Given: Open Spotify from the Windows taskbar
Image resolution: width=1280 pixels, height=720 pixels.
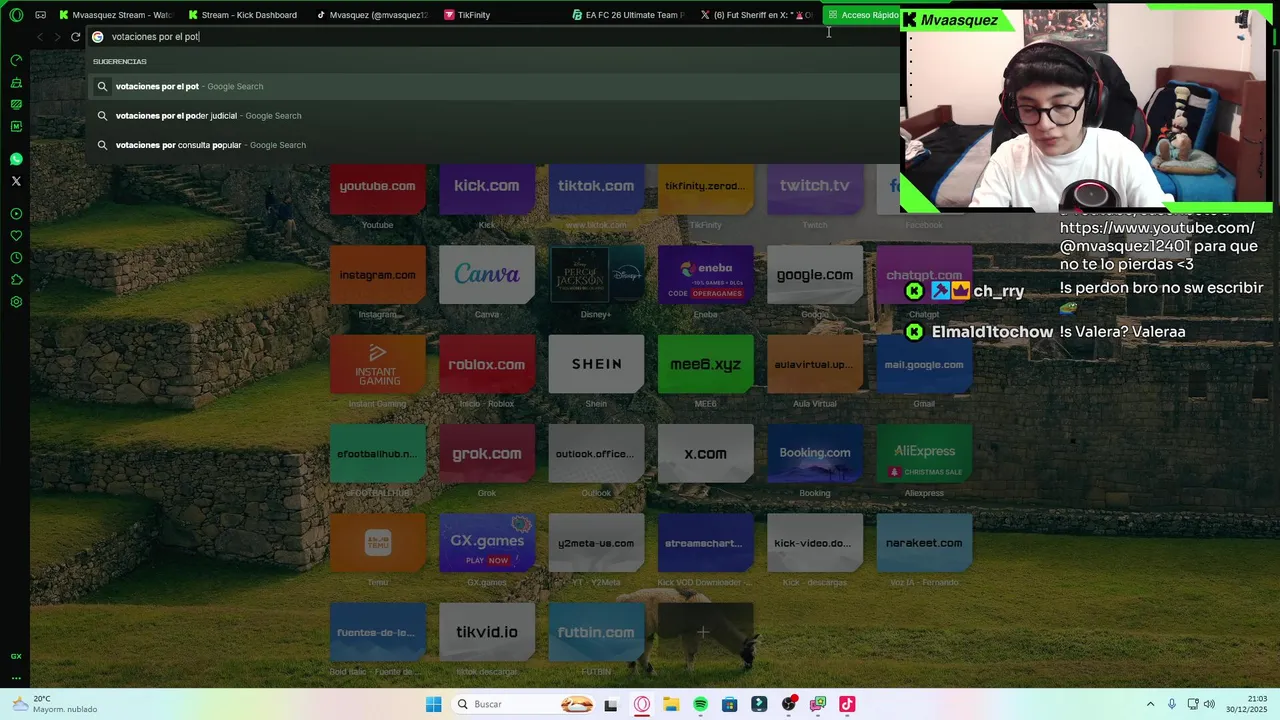Looking at the screenshot, I should point(700,704).
